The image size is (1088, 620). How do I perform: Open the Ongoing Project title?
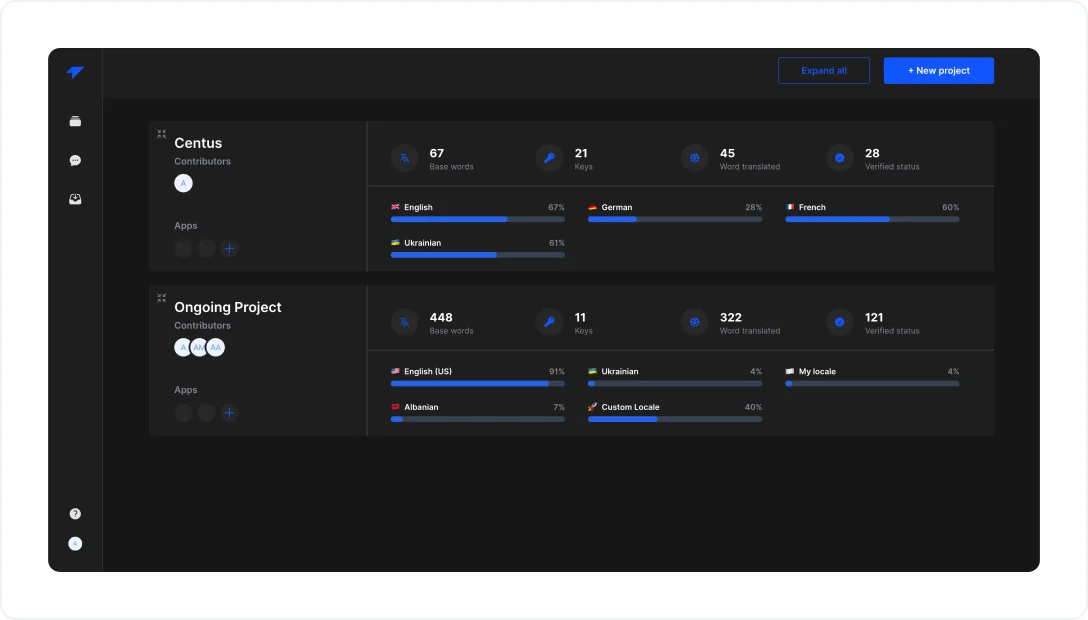[227, 307]
